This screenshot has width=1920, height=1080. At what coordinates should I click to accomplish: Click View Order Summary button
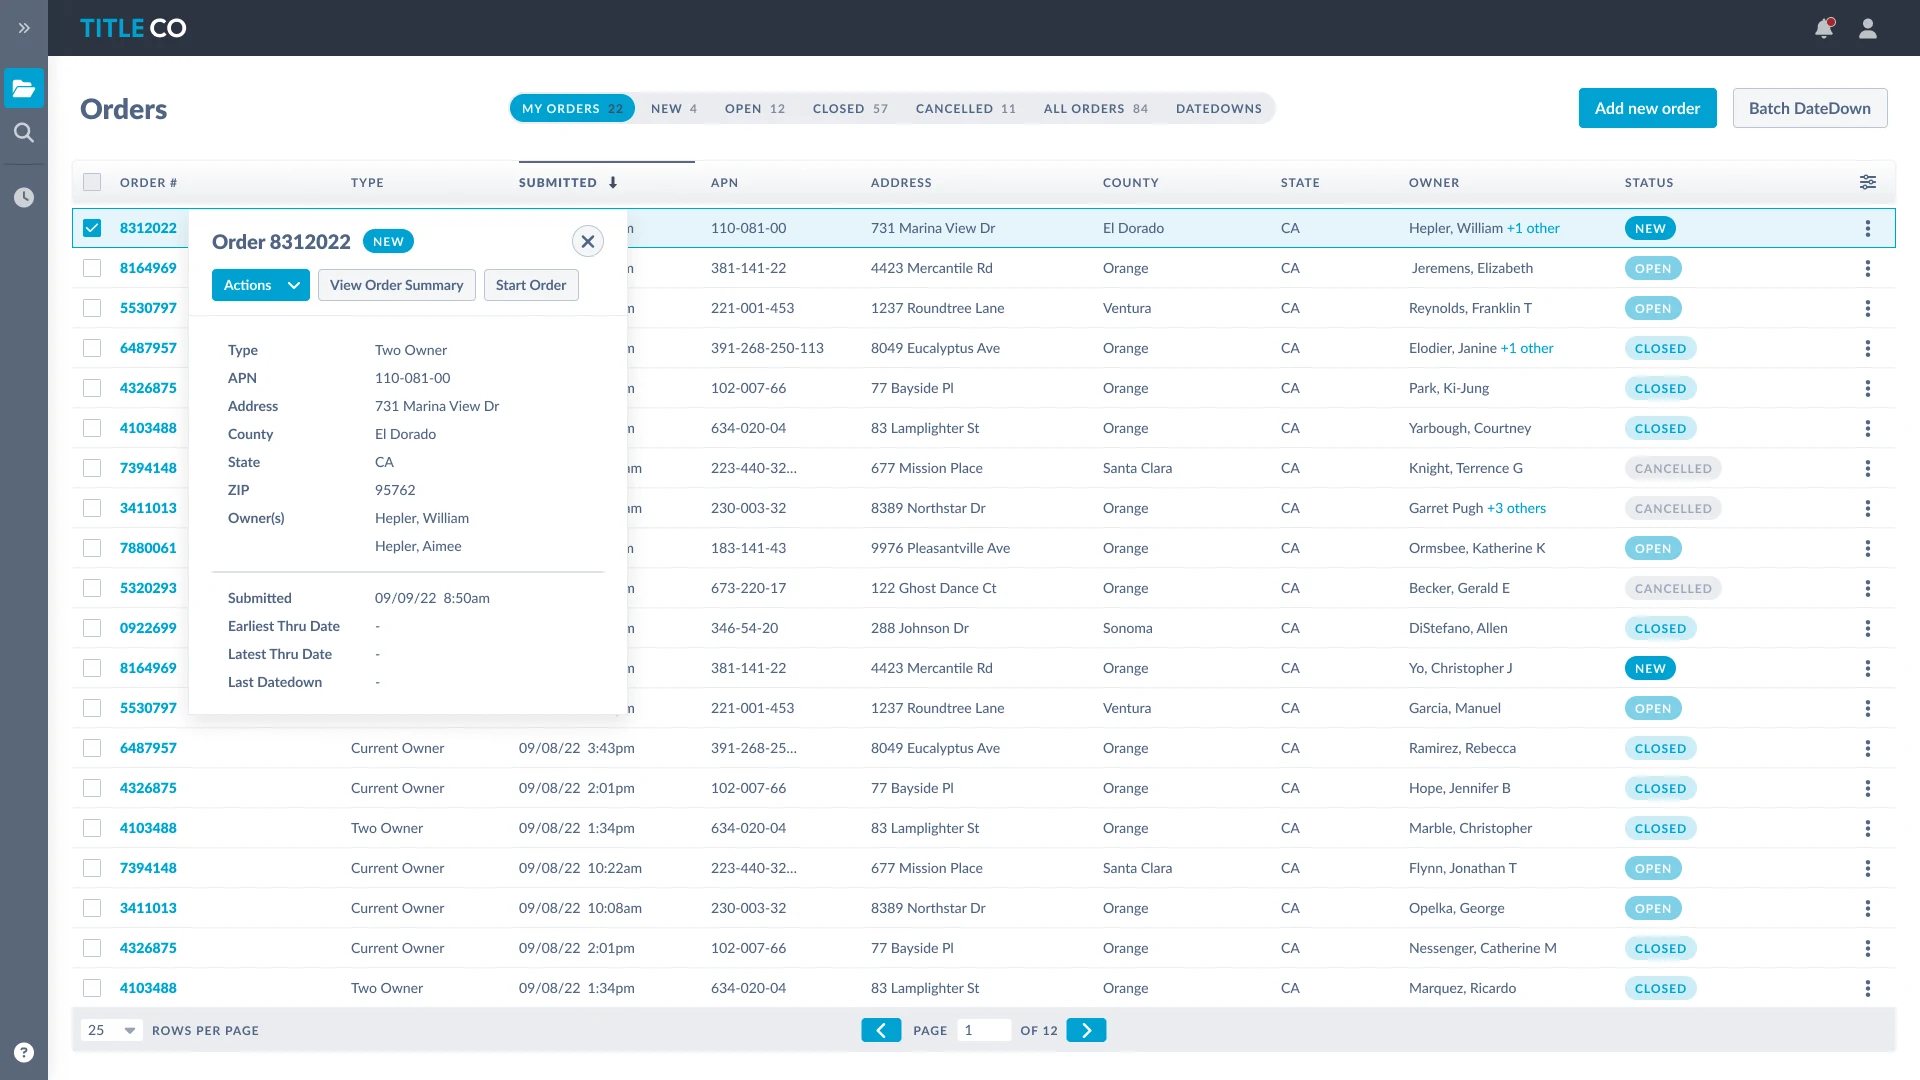[397, 285]
